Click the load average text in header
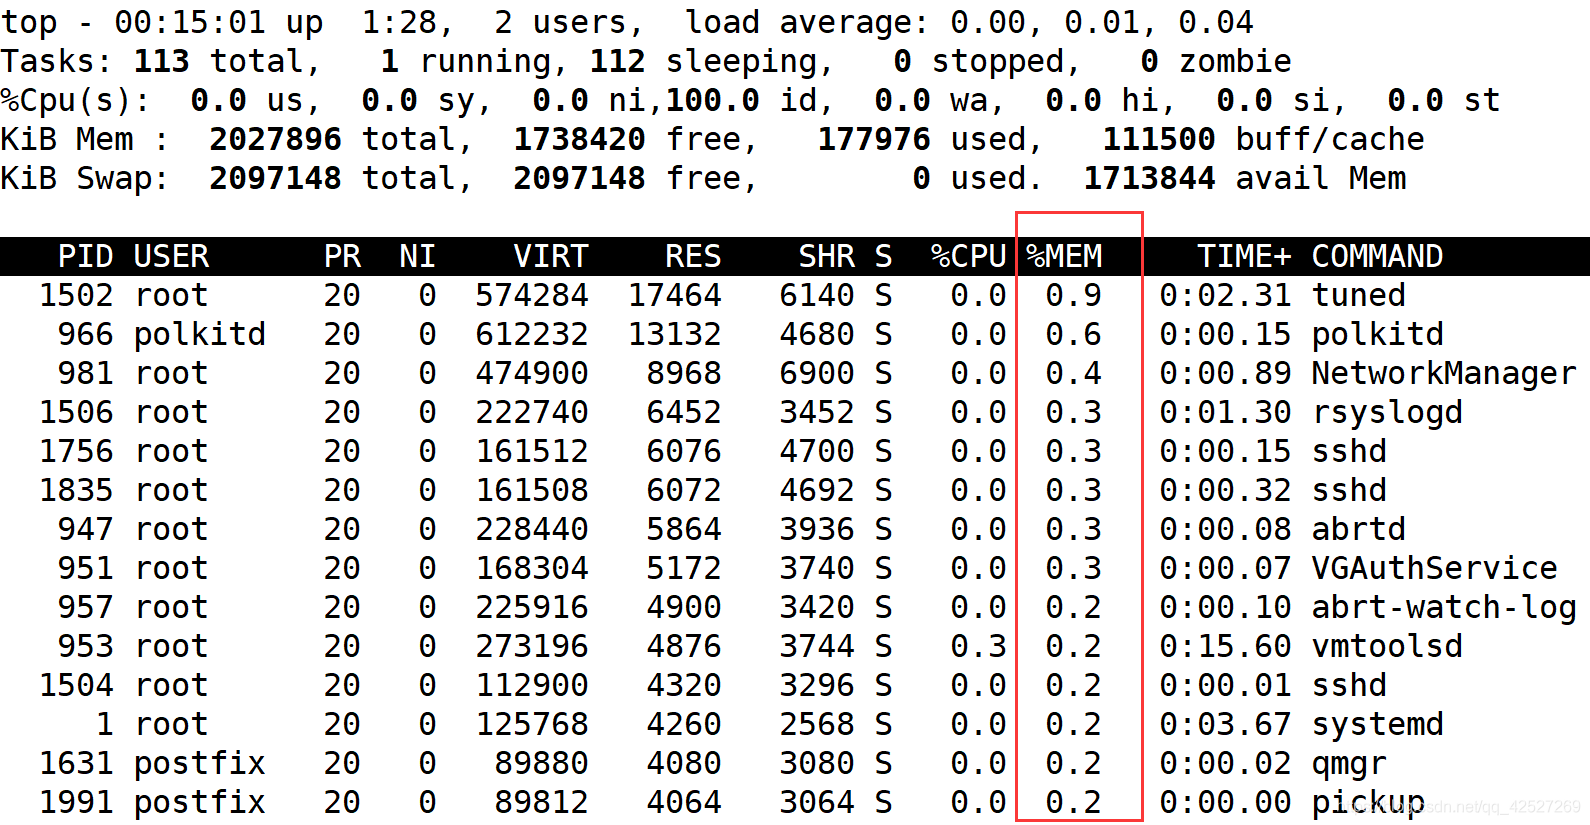 [x=970, y=23]
